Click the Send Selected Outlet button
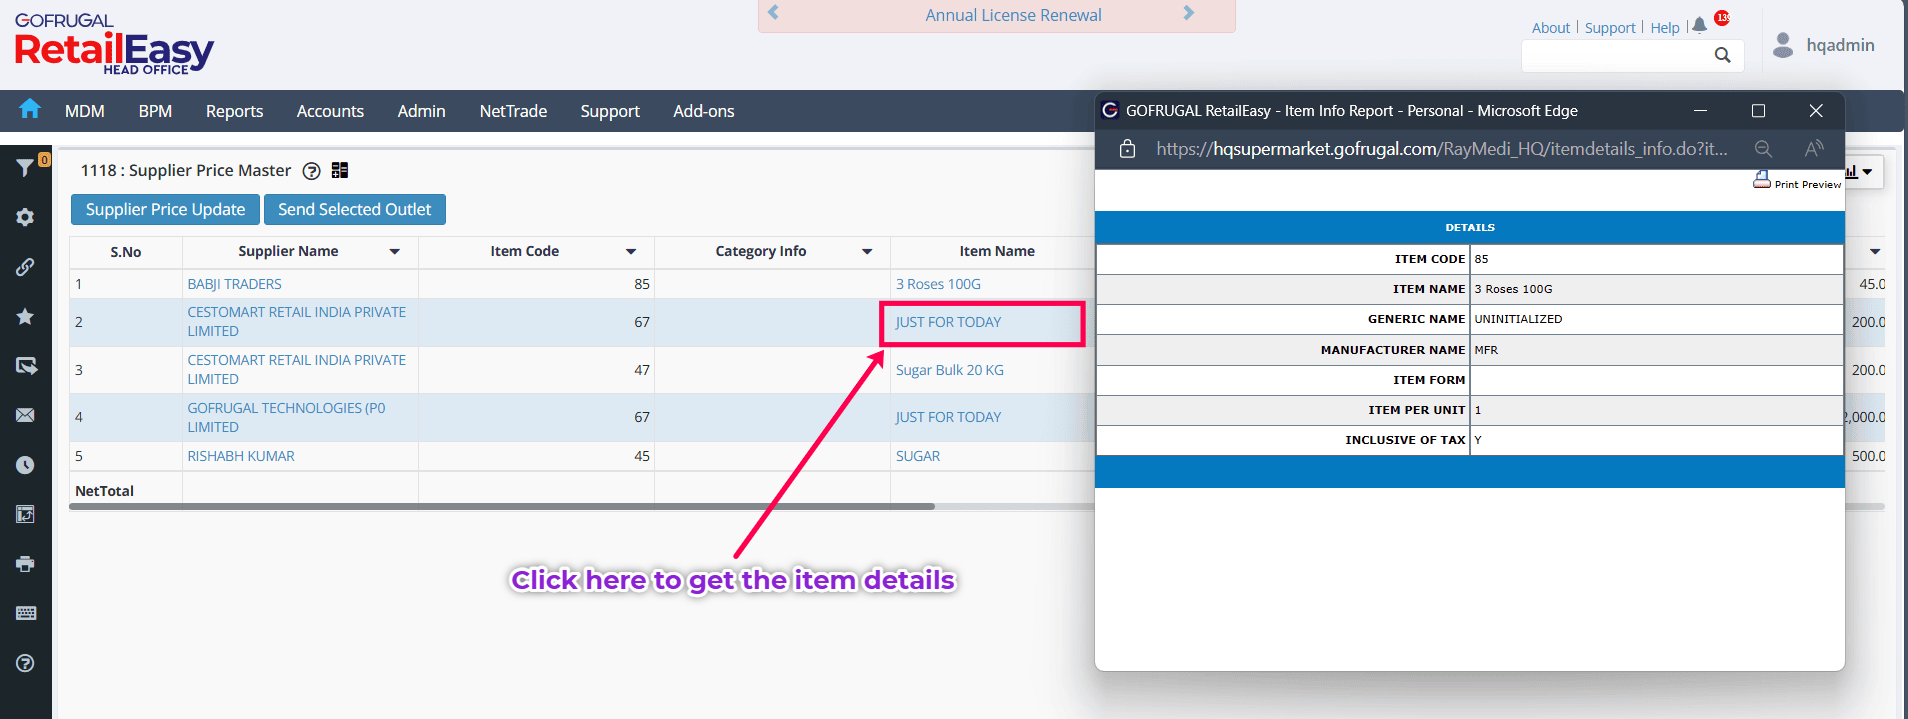This screenshot has width=1908, height=719. (x=355, y=209)
